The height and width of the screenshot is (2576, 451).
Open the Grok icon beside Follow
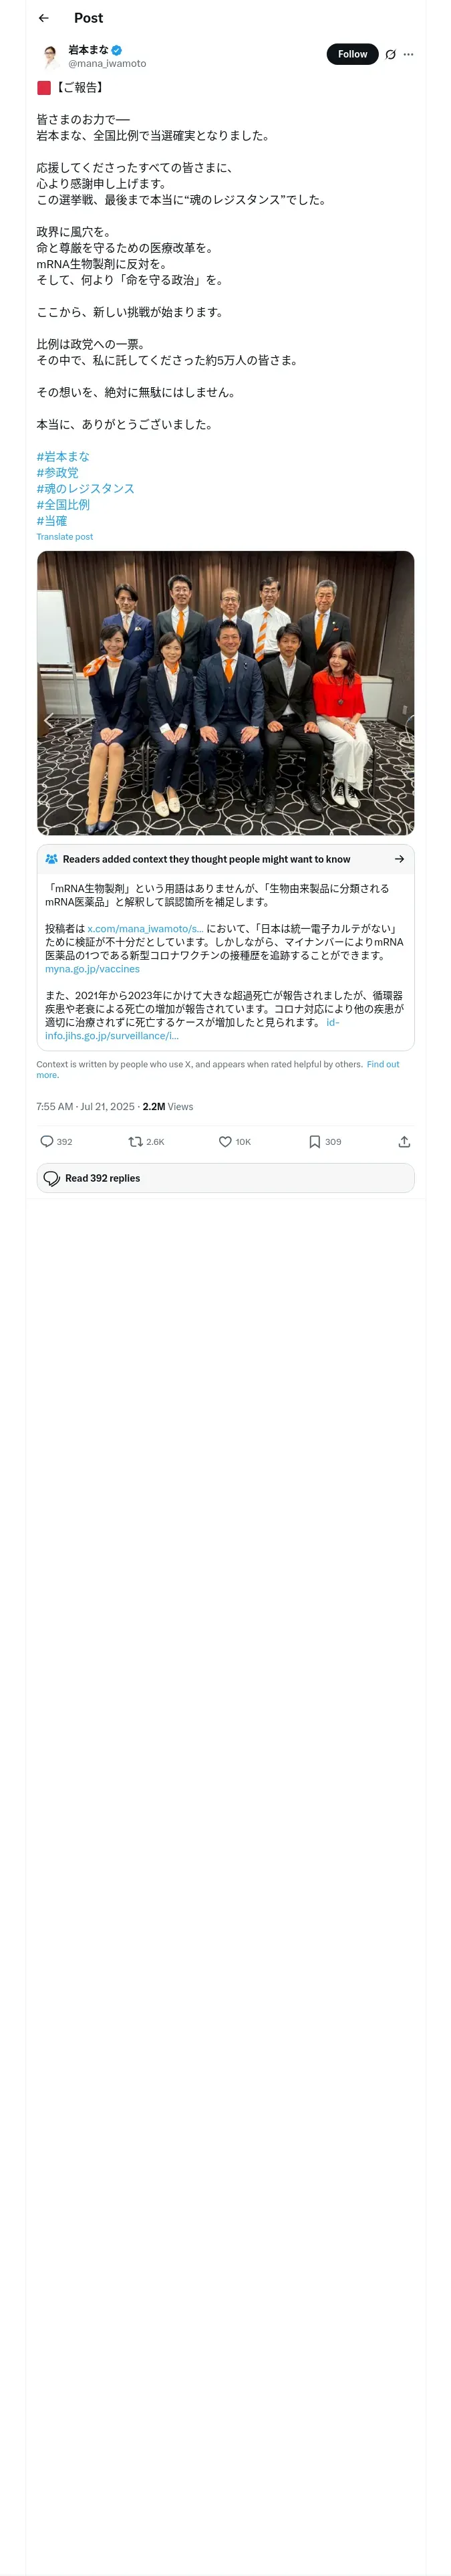coord(390,55)
